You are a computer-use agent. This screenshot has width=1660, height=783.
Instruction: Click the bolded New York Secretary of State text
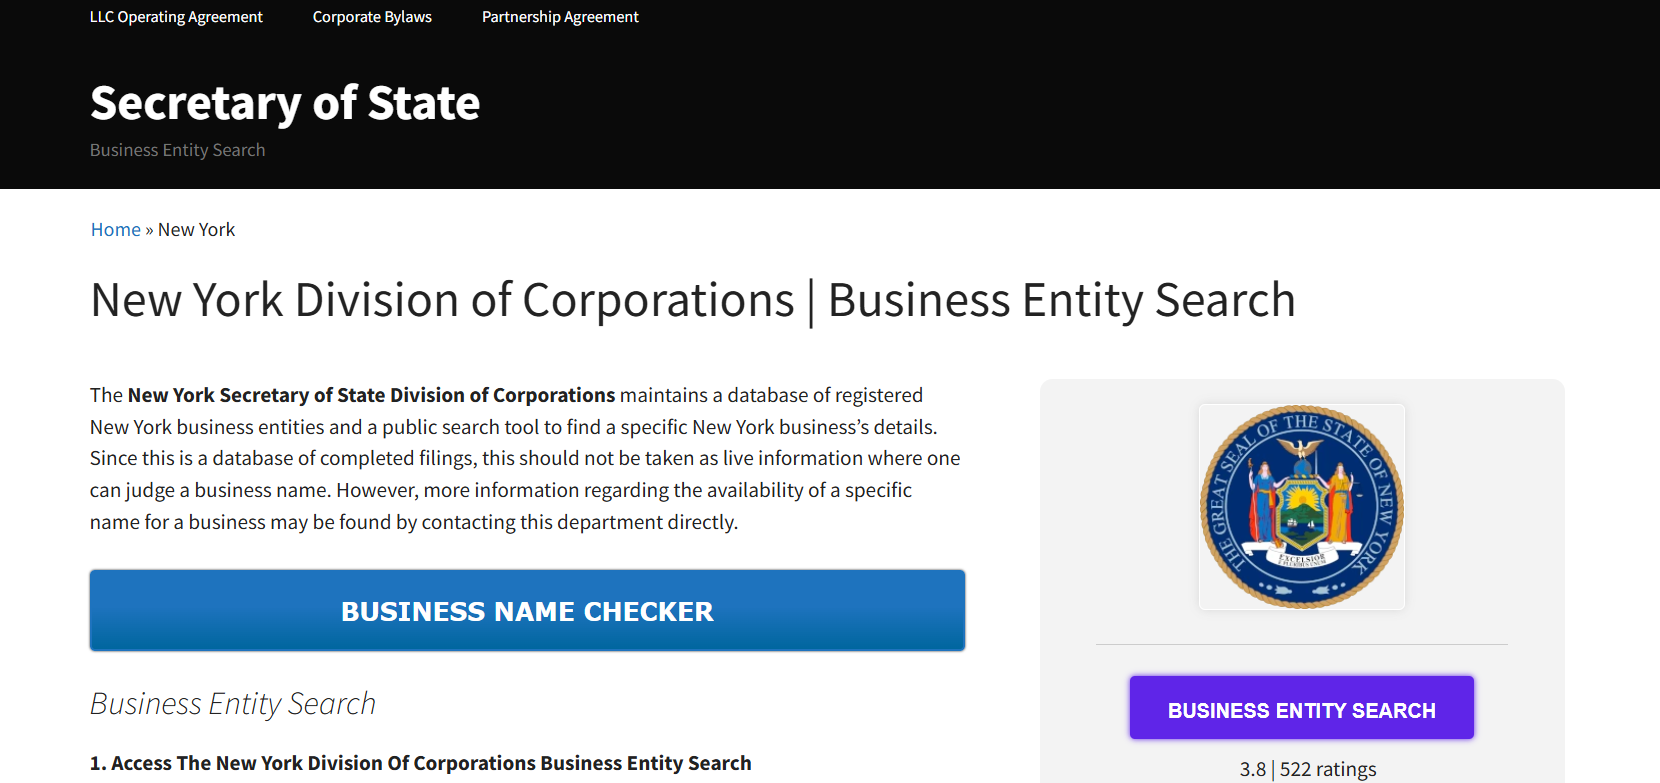pyautogui.click(x=371, y=394)
